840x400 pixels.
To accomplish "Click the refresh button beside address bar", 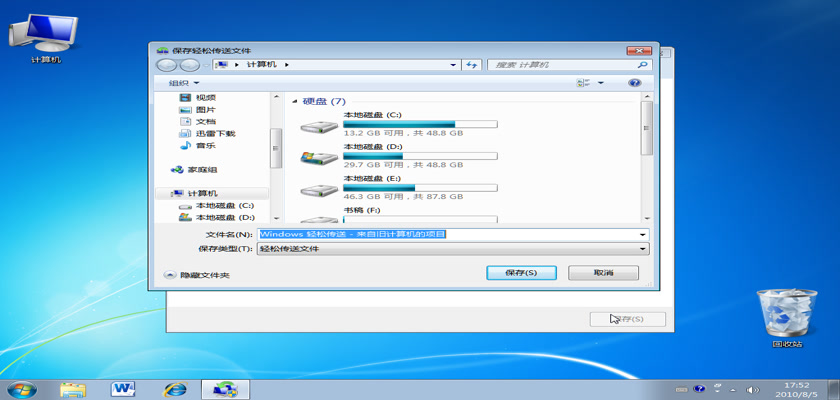I will click(471, 65).
